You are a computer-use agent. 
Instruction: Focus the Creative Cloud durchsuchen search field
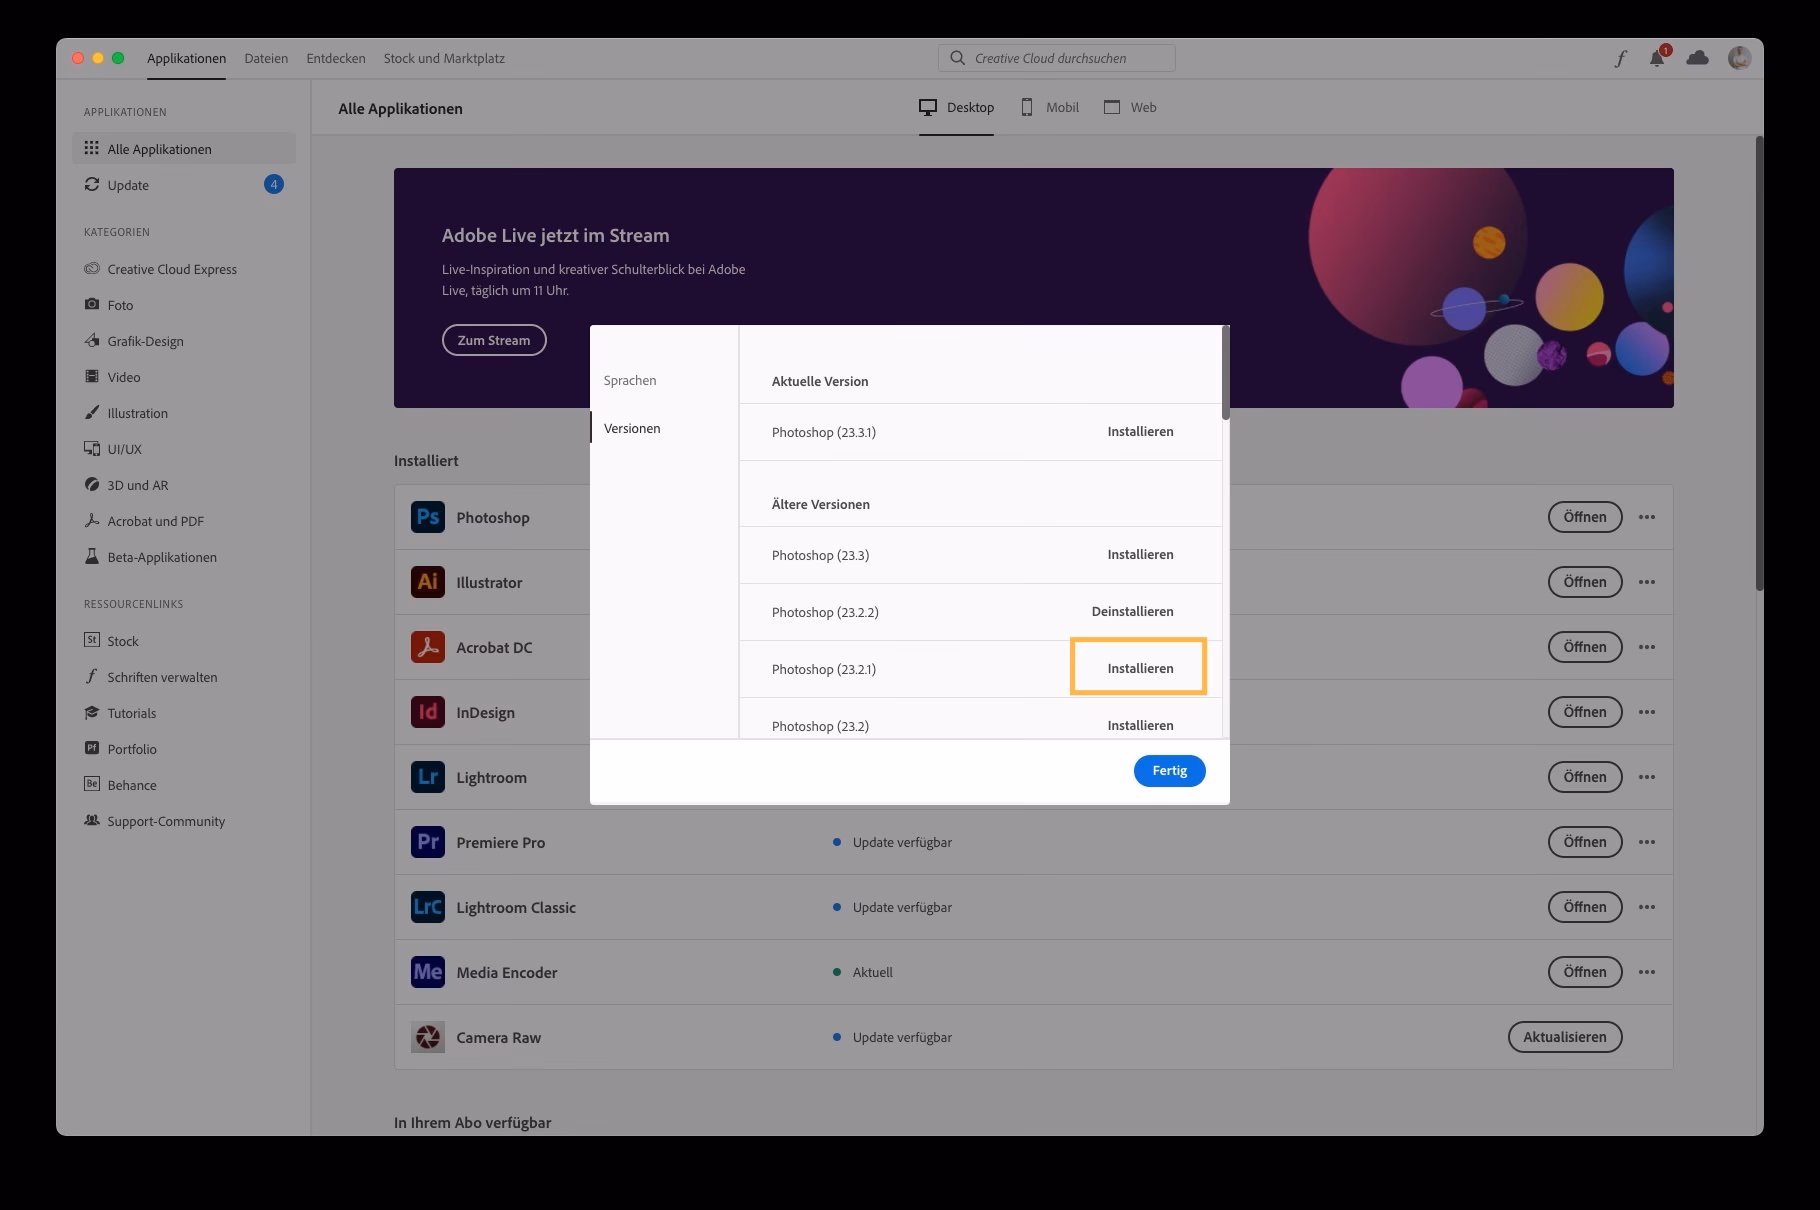[1056, 59]
